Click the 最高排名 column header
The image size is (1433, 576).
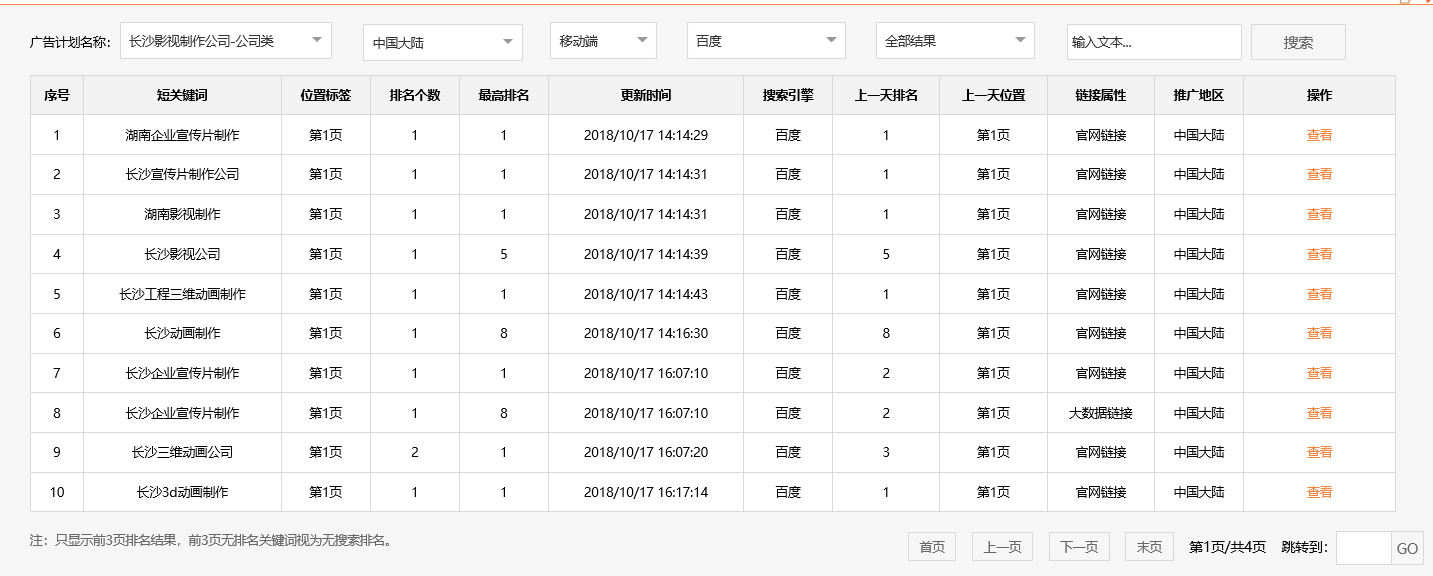coord(504,95)
